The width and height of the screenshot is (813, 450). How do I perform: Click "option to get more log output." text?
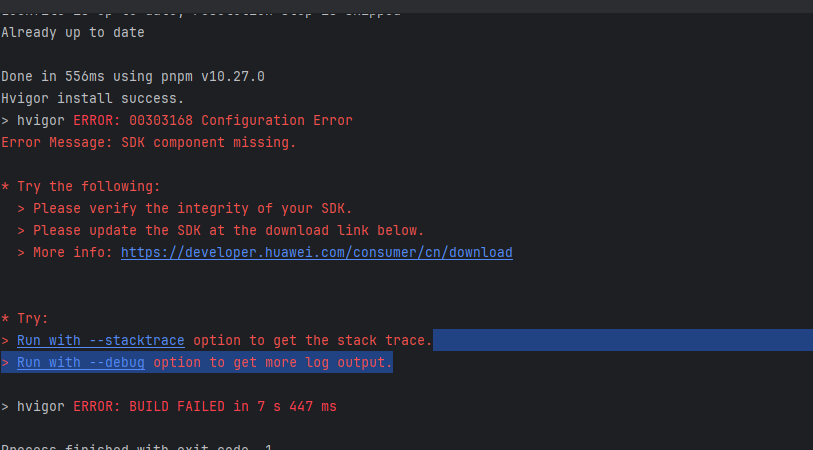click(x=272, y=363)
